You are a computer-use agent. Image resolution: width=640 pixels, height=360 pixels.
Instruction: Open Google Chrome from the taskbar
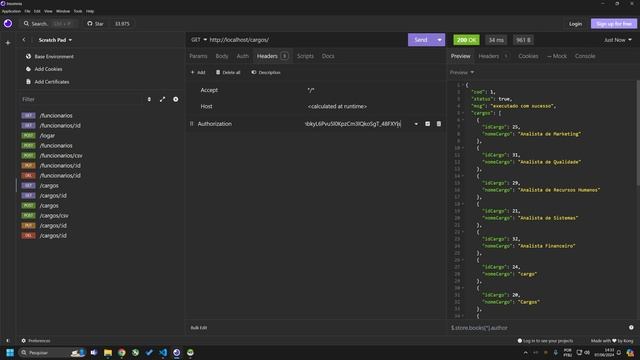click(x=122, y=352)
